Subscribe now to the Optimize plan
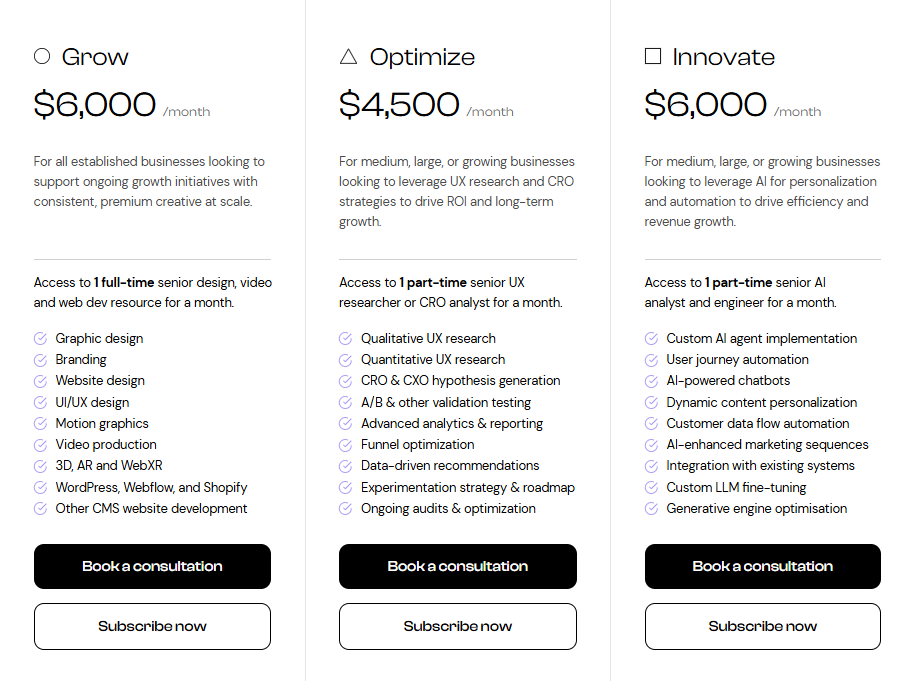This screenshot has width=913, height=681. [458, 627]
